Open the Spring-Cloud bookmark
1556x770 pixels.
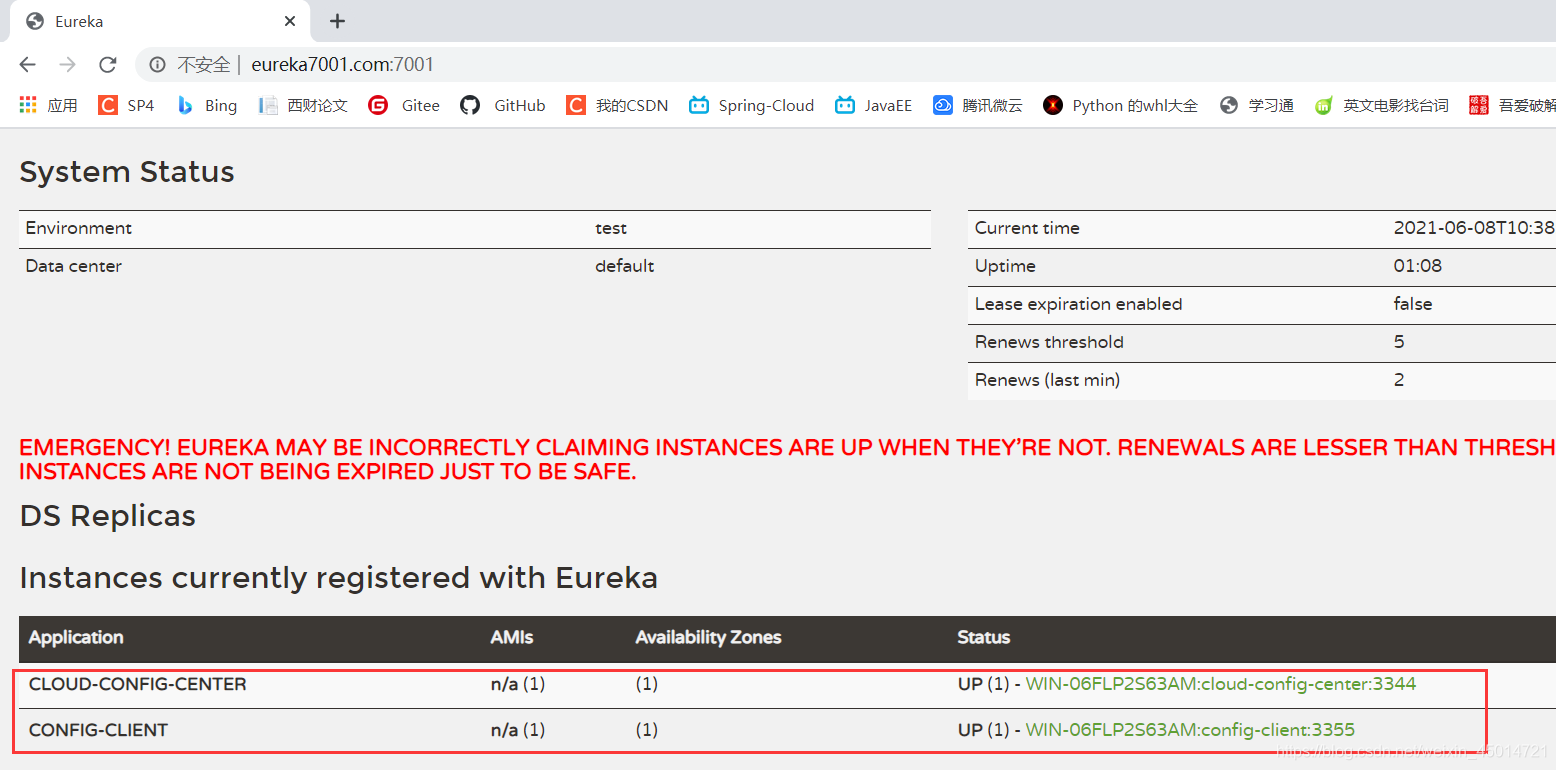[751, 105]
